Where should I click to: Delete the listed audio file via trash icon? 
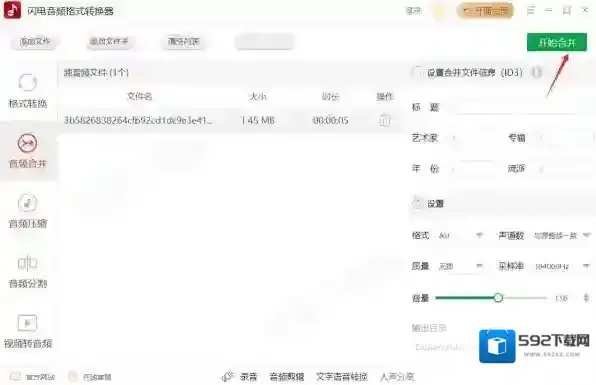[385, 120]
